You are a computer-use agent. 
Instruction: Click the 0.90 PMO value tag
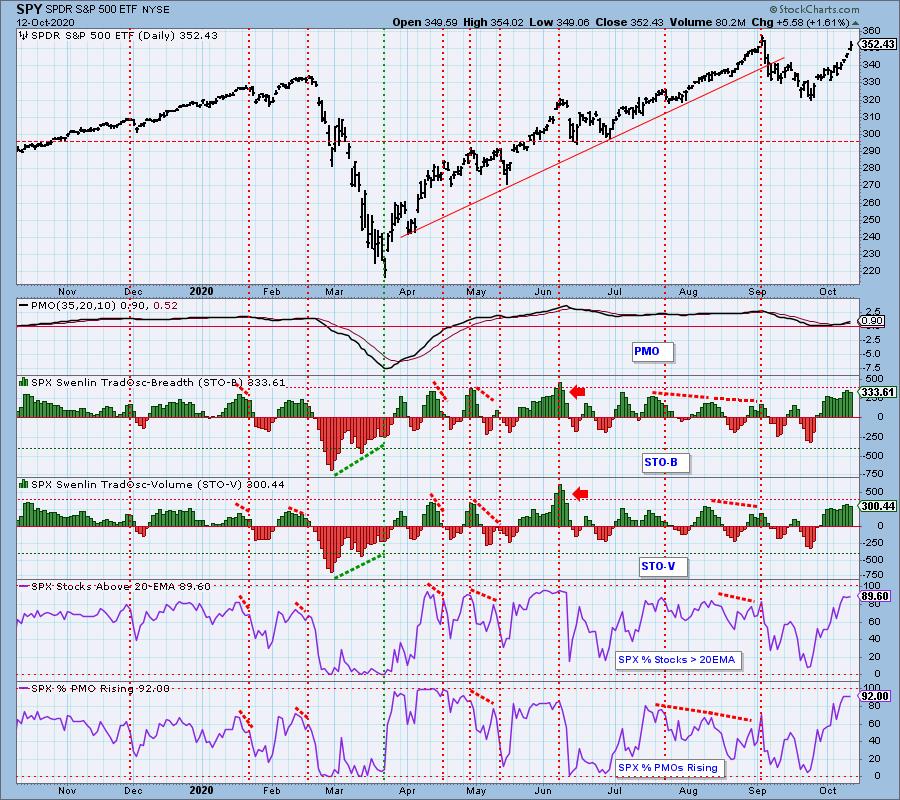click(x=871, y=321)
